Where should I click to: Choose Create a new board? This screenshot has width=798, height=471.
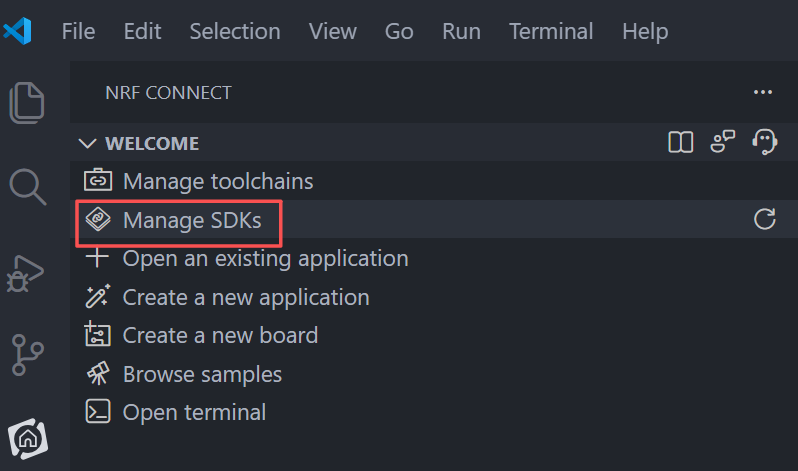click(x=220, y=336)
